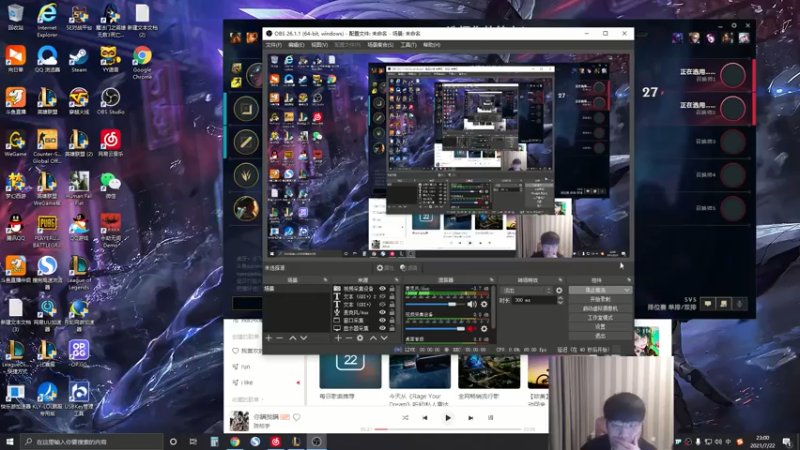
Task: Pop out the Controls dock panel
Action: click(629, 280)
